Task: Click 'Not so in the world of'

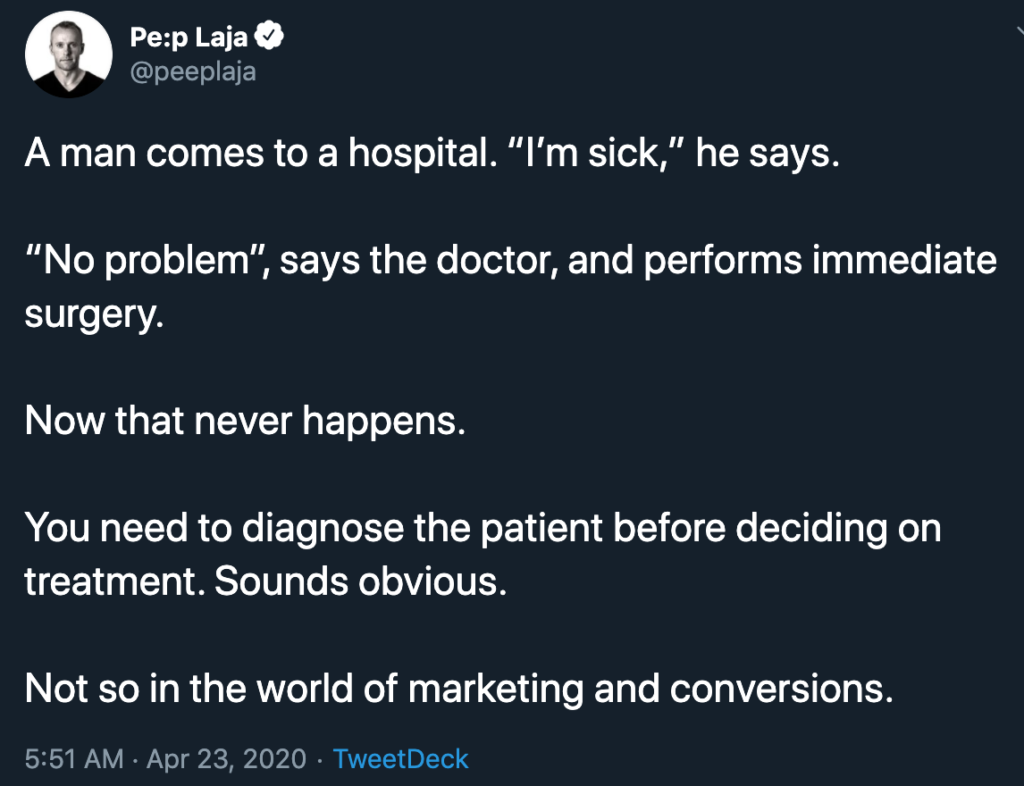Action: 211,688
